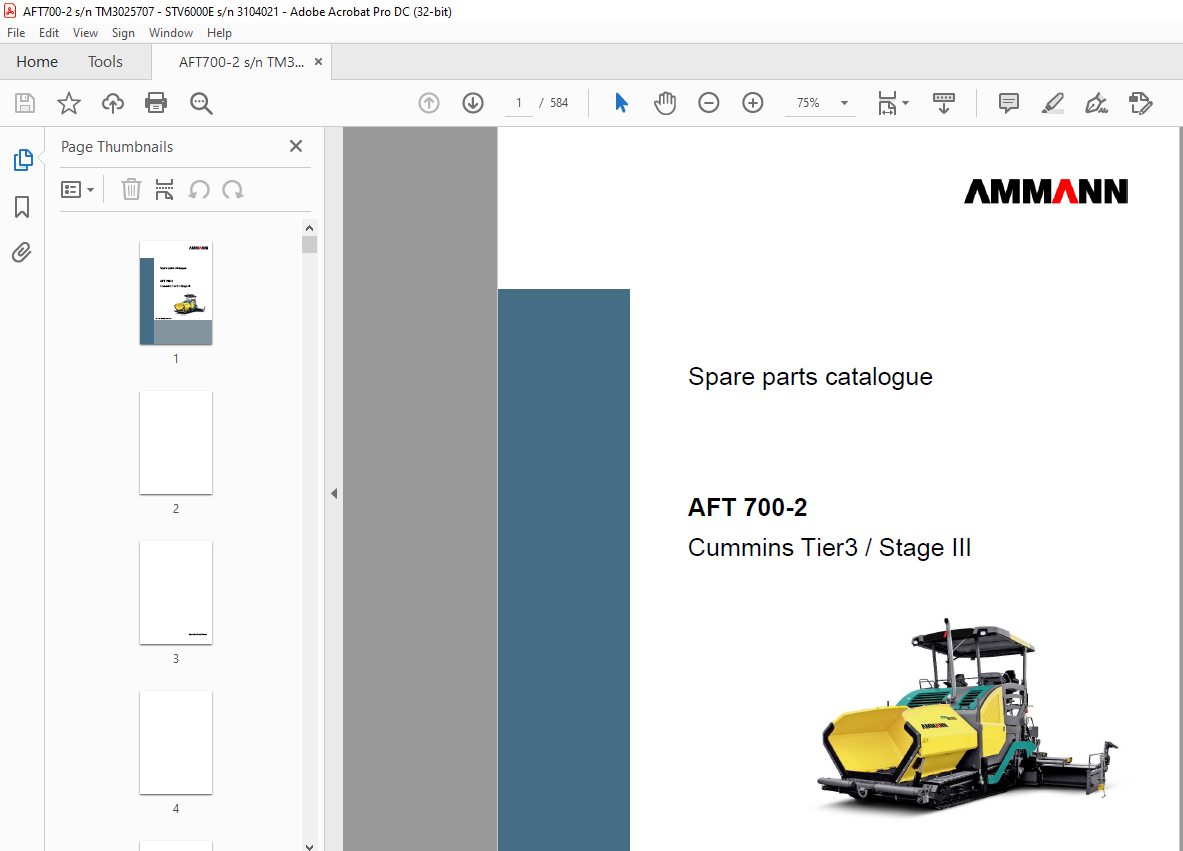Click the Ammann logo on page

(1046, 191)
